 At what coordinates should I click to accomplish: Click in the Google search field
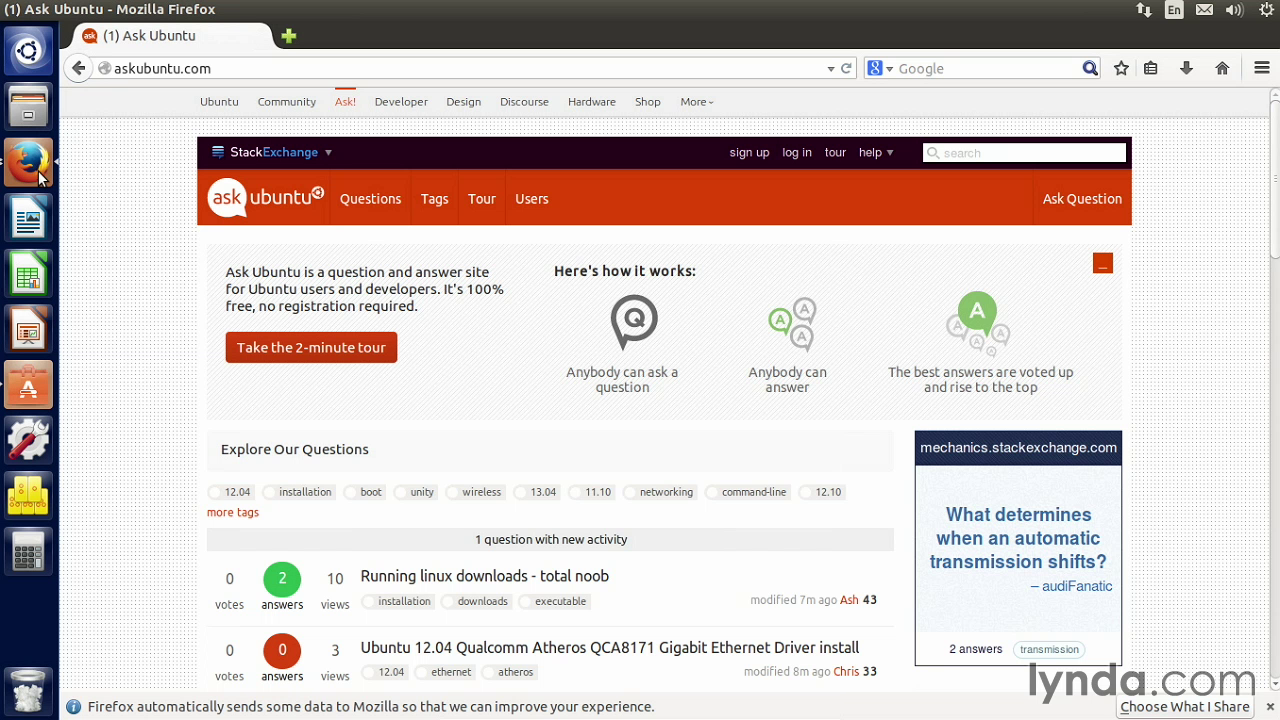985,68
